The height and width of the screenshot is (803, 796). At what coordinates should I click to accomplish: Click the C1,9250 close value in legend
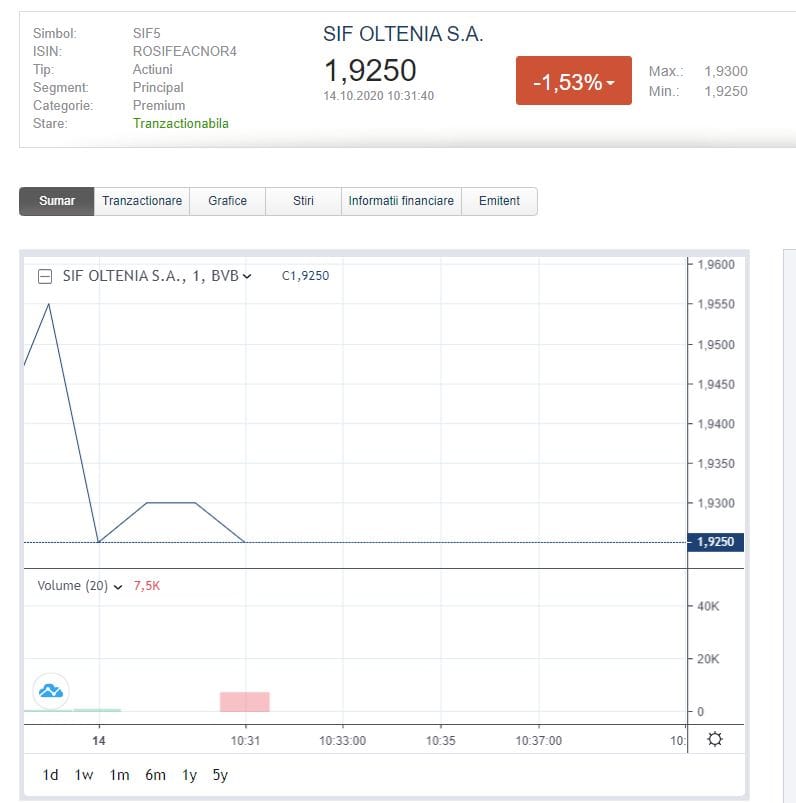click(x=305, y=276)
